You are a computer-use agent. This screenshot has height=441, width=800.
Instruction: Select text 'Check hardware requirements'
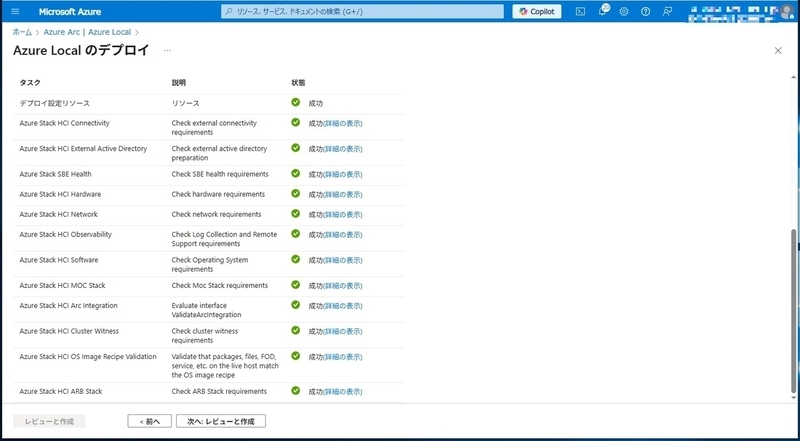pos(218,194)
